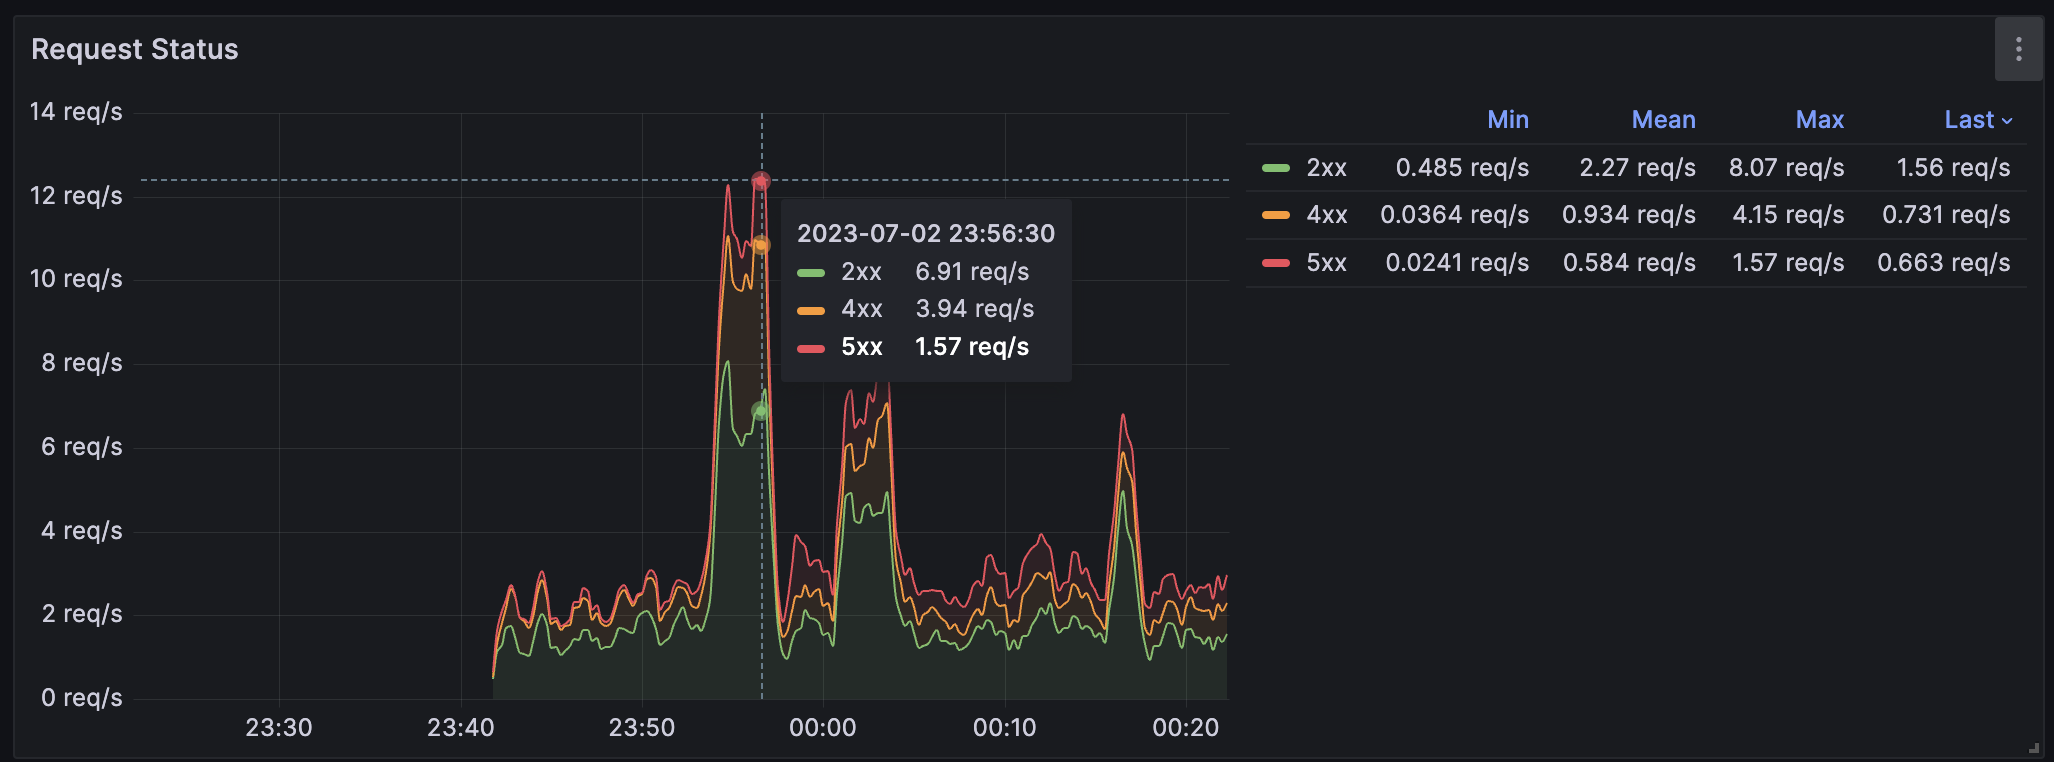2054x762 pixels.
Task: Click the red 5xx legend color swatch
Action: pos(1276,263)
